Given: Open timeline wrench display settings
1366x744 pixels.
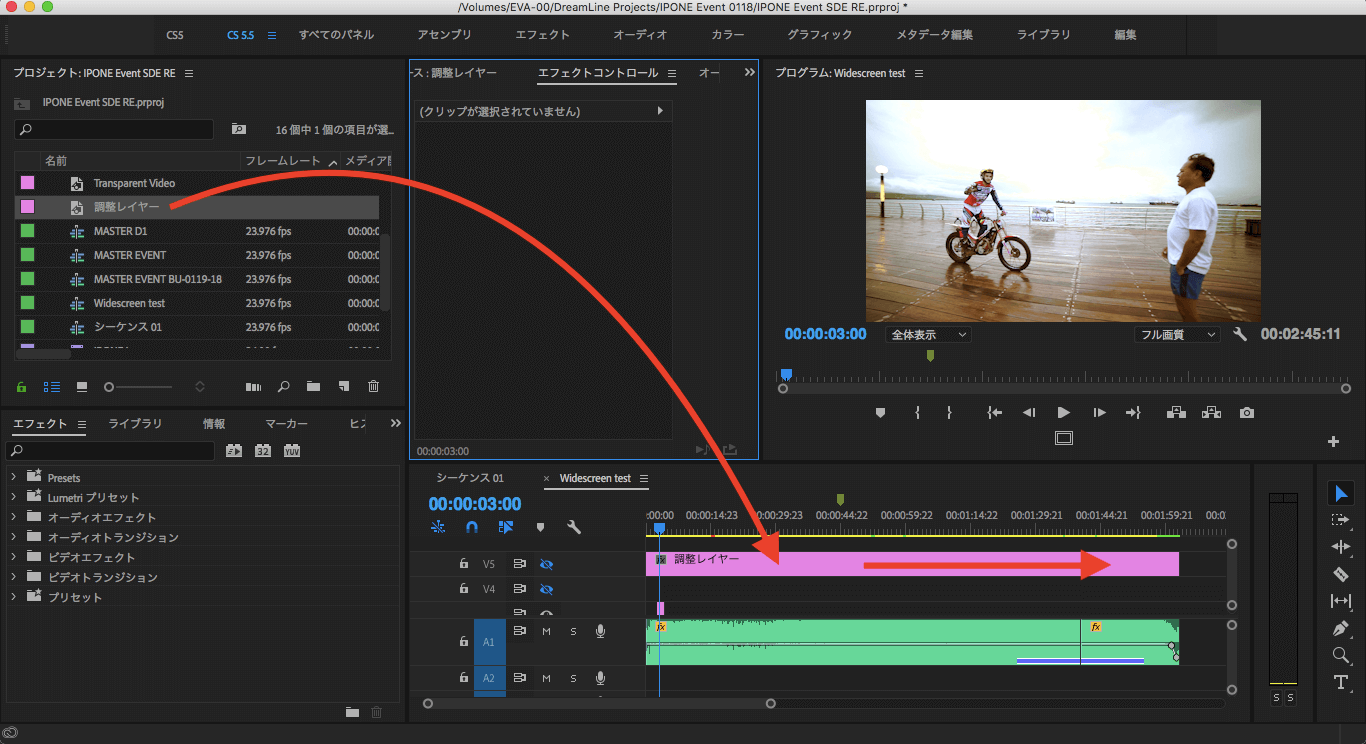Looking at the screenshot, I should (574, 527).
